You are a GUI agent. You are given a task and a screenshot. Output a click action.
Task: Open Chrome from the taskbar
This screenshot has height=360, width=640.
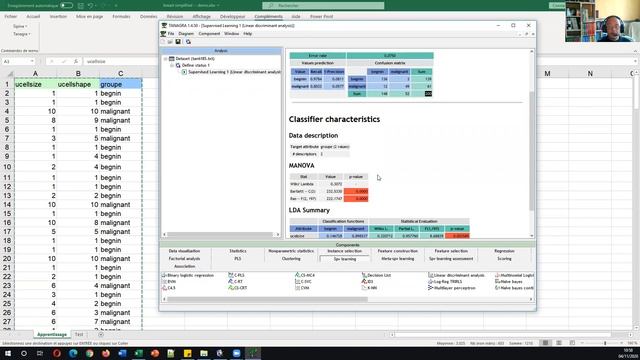point(89,353)
